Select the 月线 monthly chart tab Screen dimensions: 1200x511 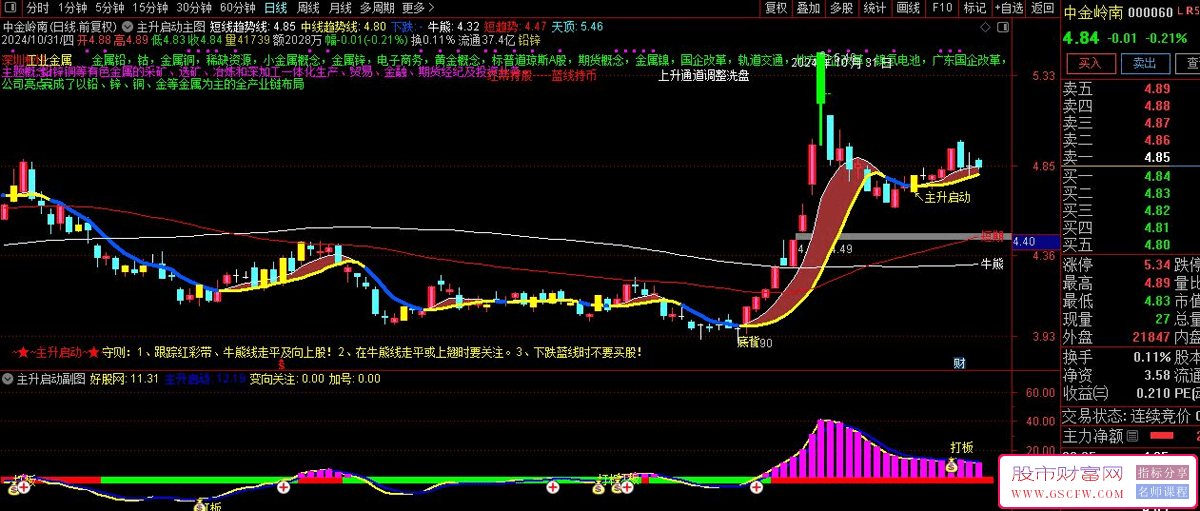coord(340,7)
